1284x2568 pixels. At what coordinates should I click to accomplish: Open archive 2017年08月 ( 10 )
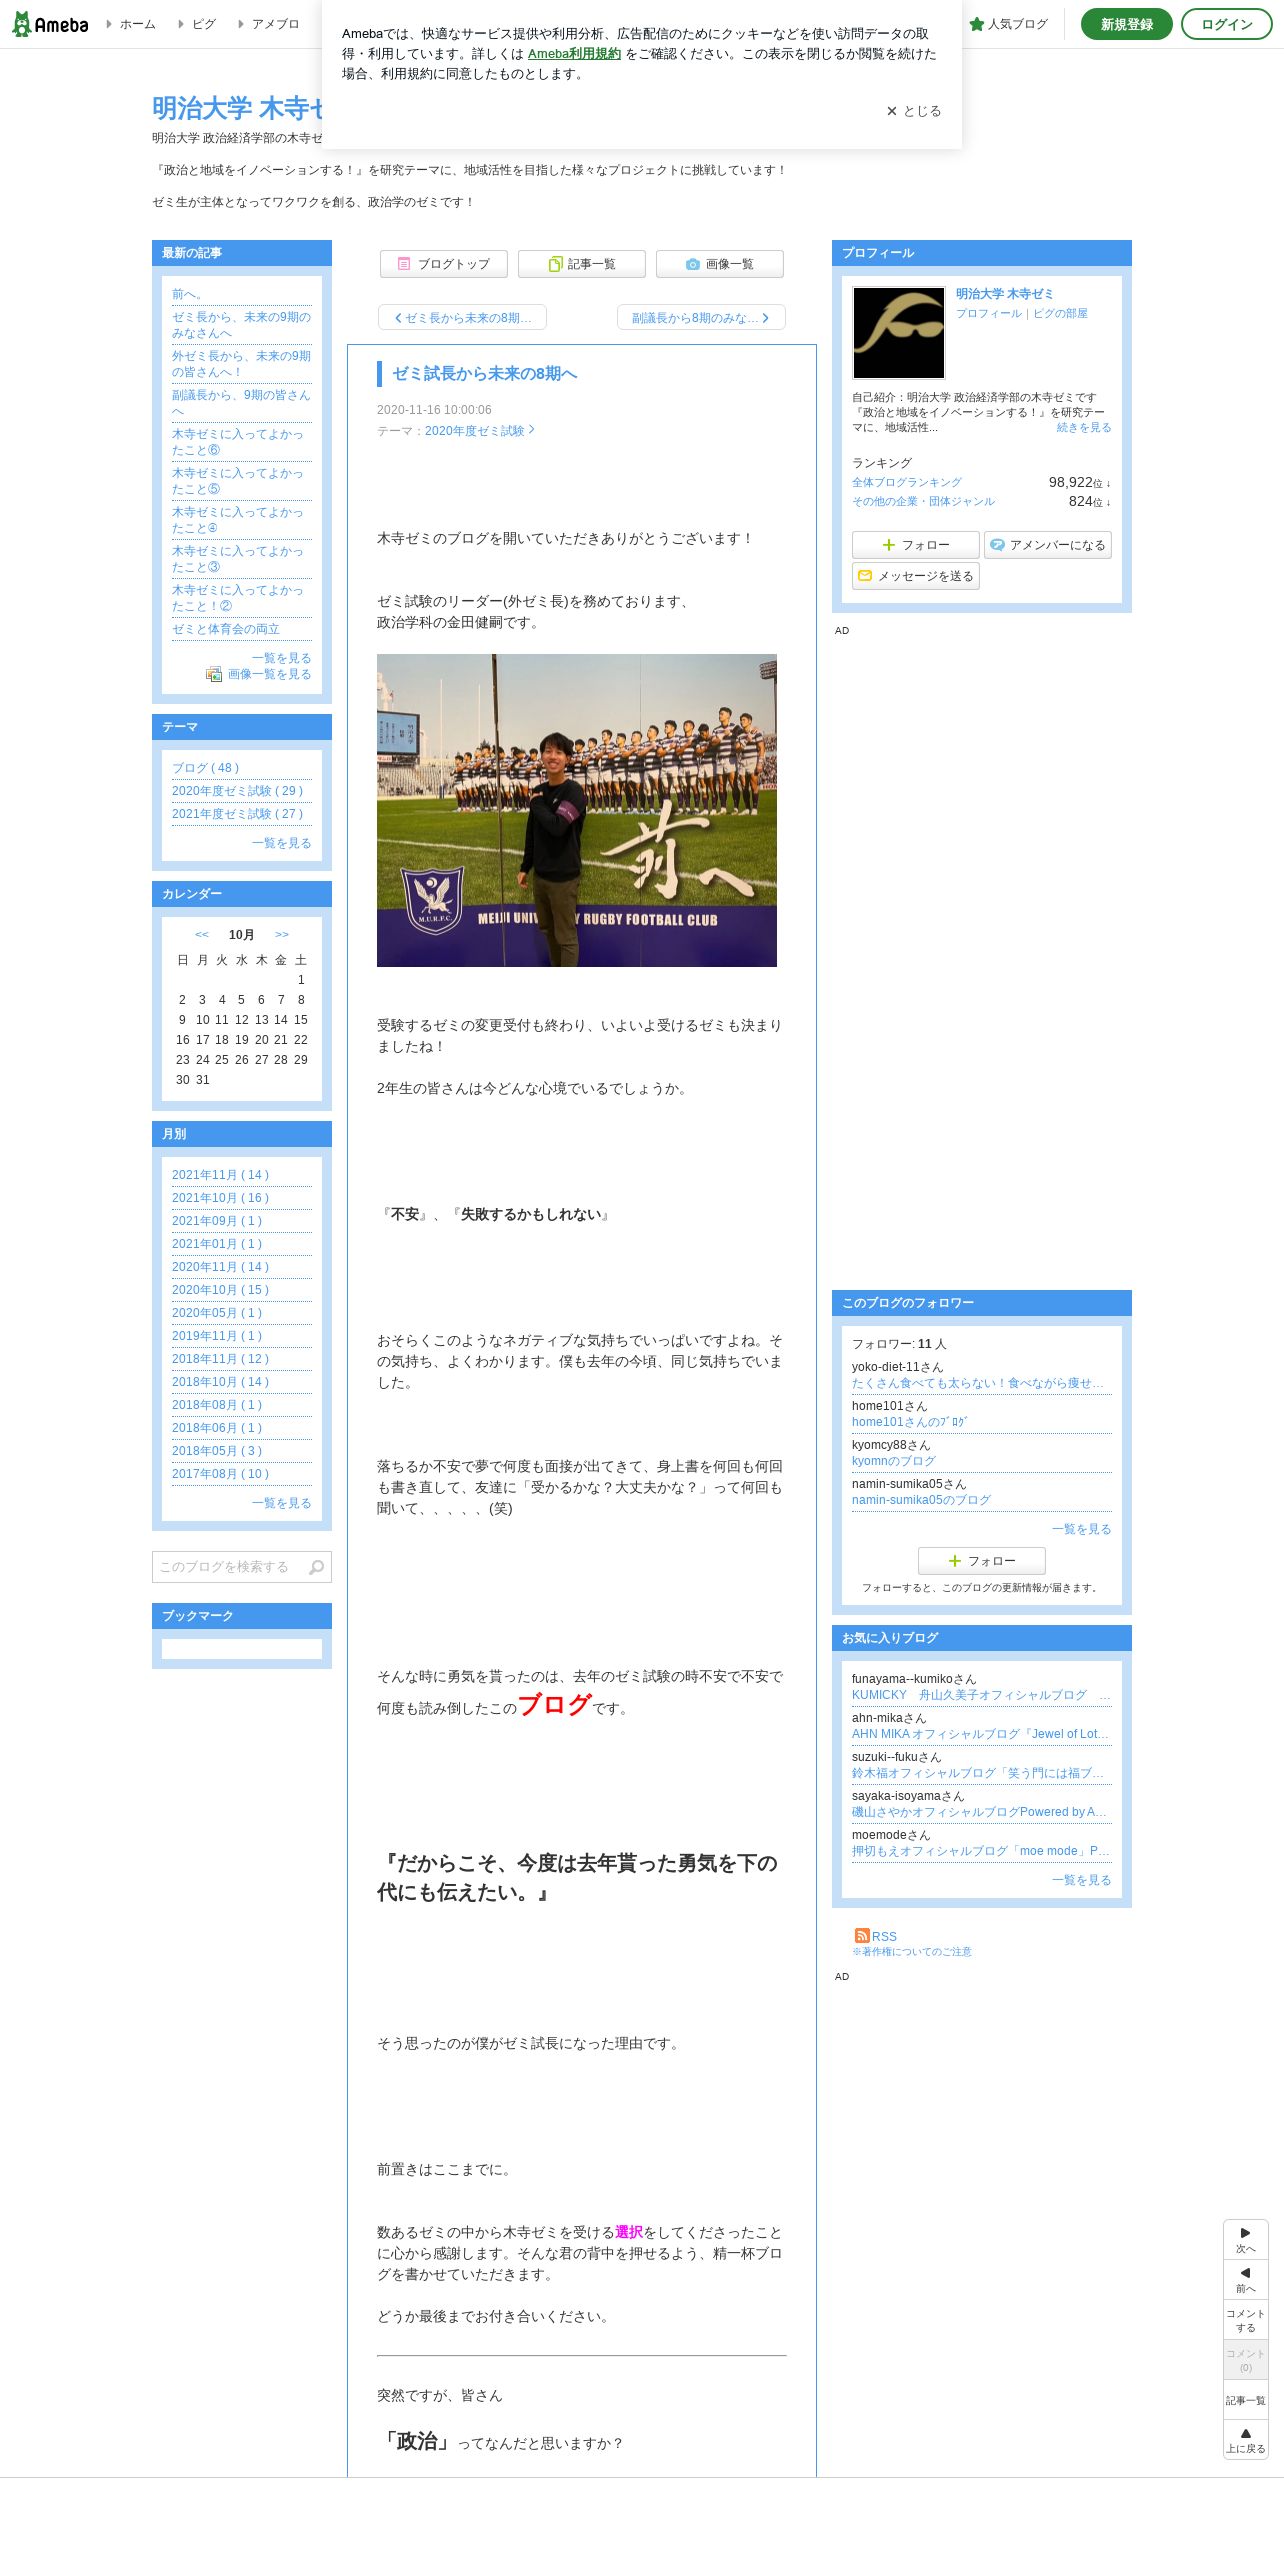[221, 1475]
